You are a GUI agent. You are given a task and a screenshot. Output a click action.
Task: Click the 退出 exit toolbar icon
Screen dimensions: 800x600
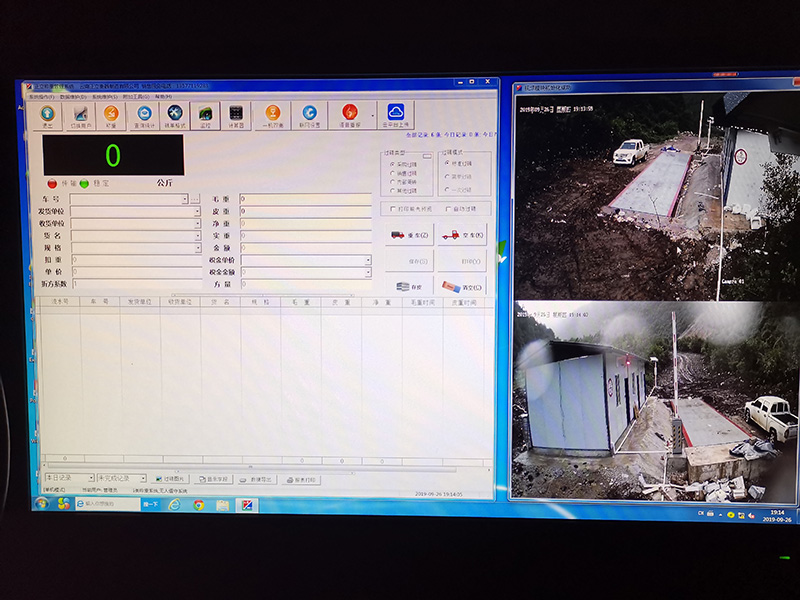coord(47,115)
